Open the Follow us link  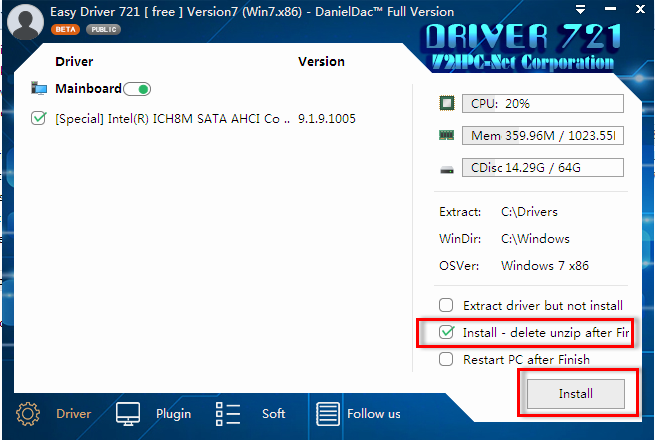[x=373, y=414]
